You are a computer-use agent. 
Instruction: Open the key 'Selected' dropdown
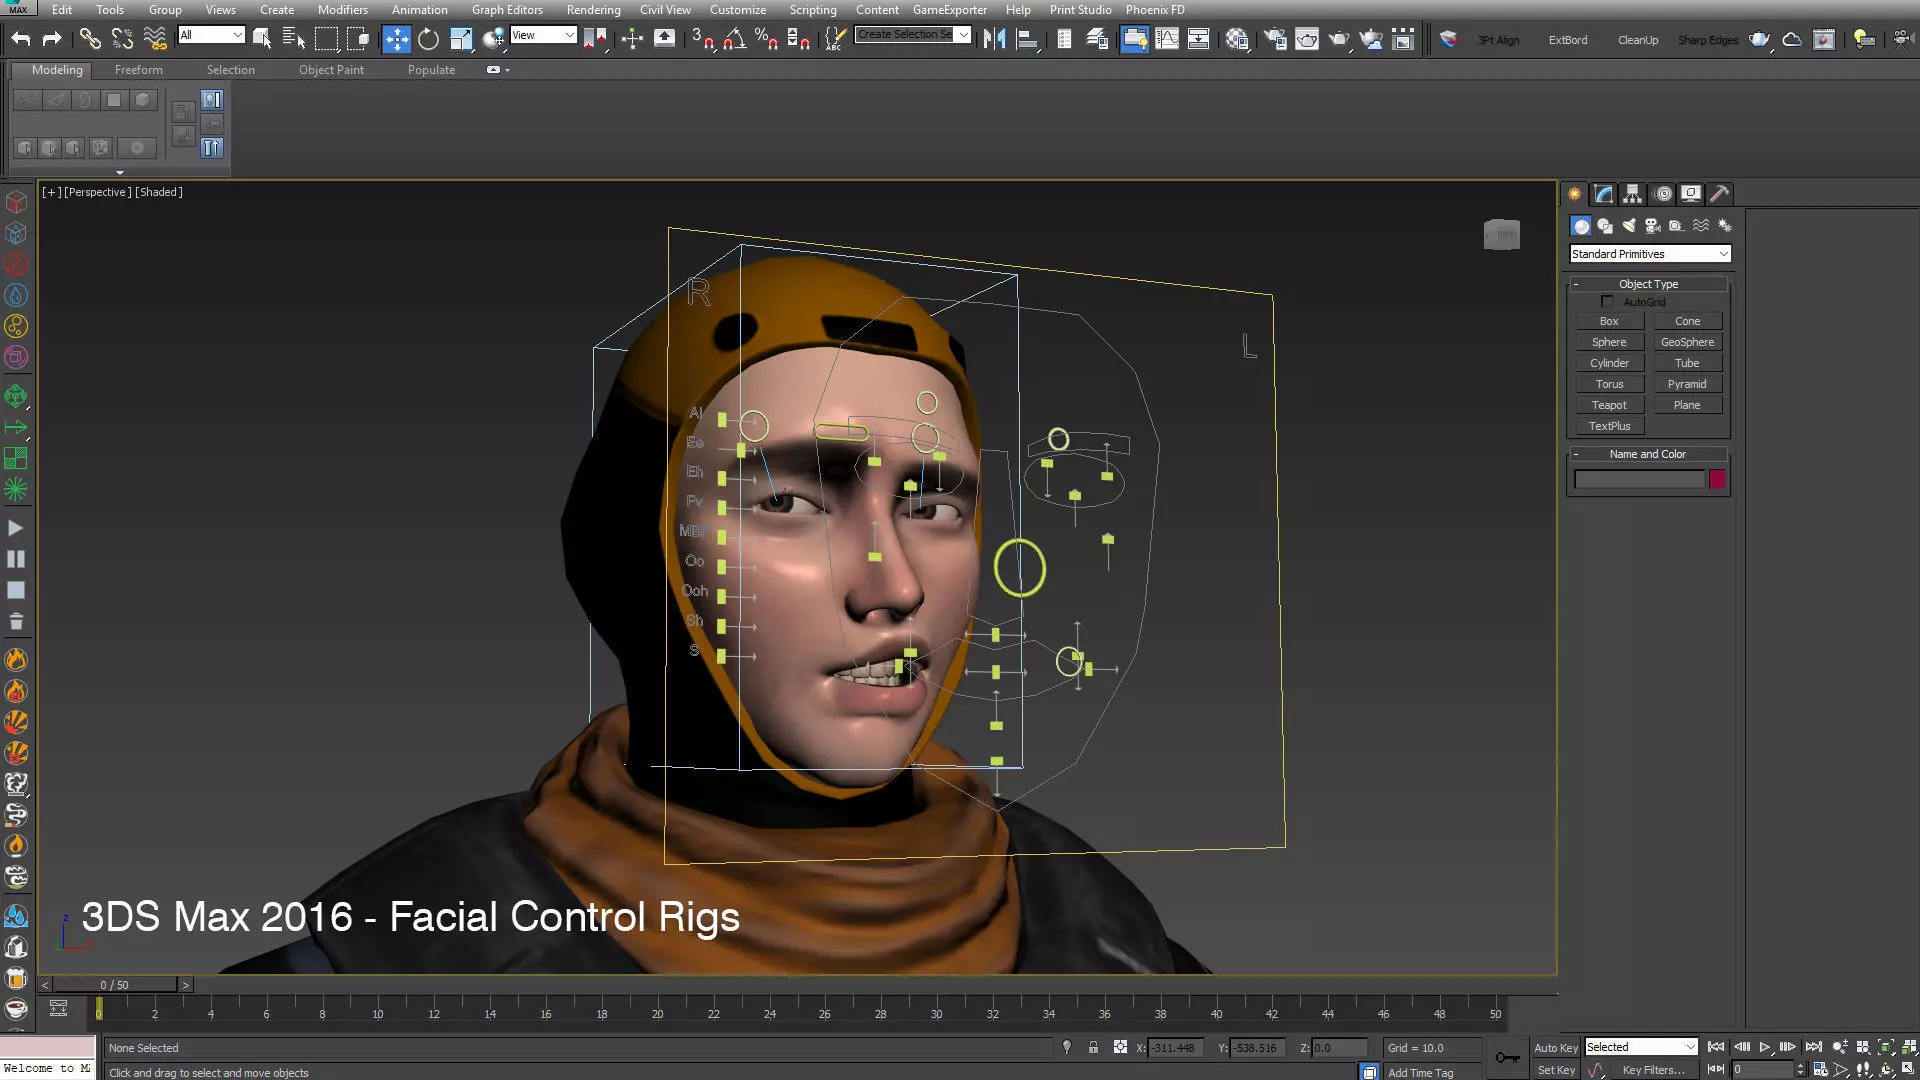pyautogui.click(x=1641, y=1047)
